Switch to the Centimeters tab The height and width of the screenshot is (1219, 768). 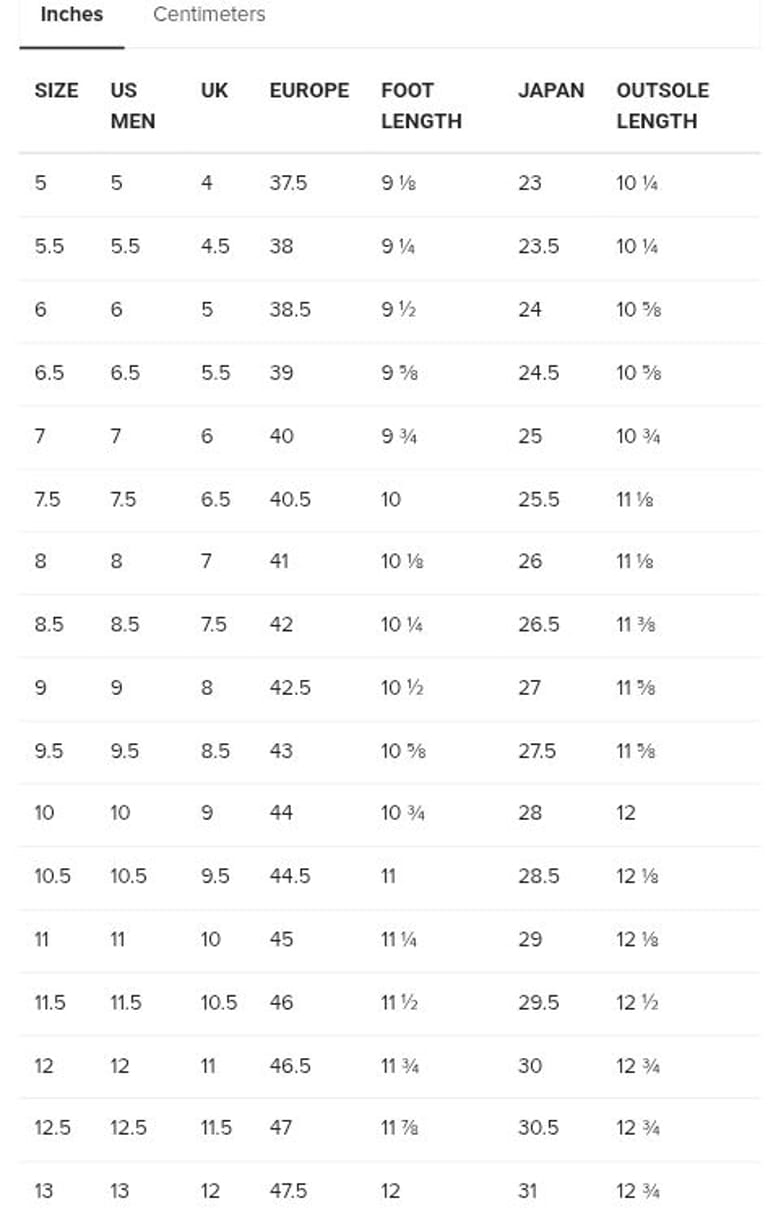point(209,15)
